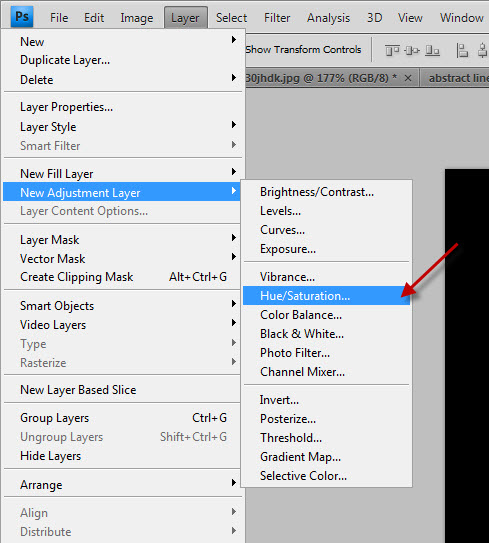Add a Posterize adjustment layer

pos(327,419)
